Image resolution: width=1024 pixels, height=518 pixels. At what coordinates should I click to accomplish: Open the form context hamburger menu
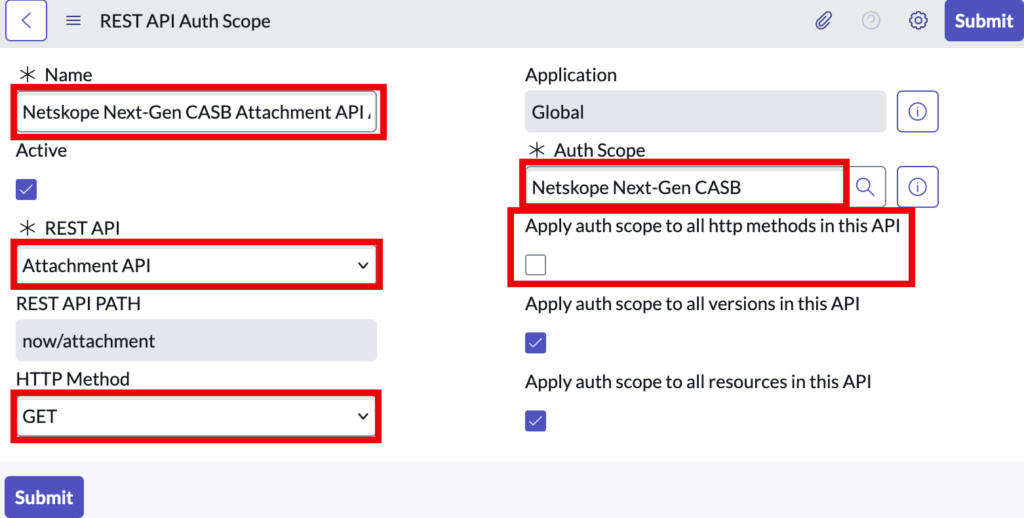click(x=73, y=21)
